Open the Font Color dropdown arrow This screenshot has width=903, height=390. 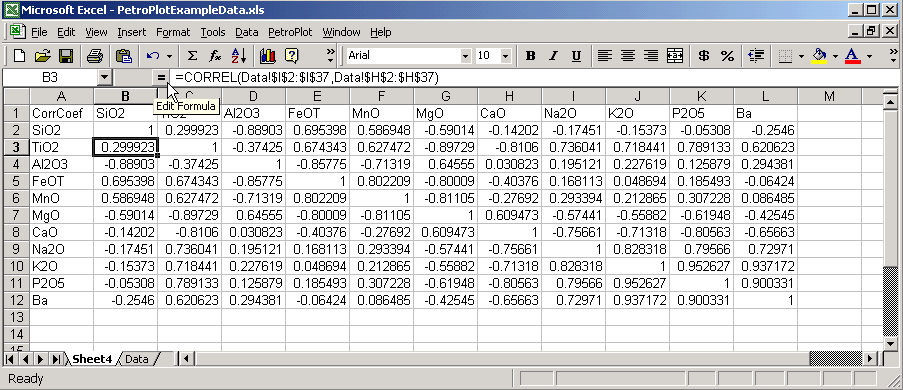tap(869, 56)
